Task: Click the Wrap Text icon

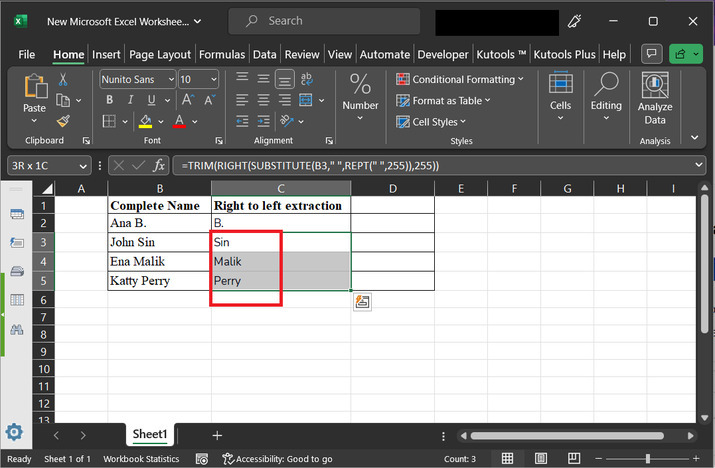Action: coord(306,79)
